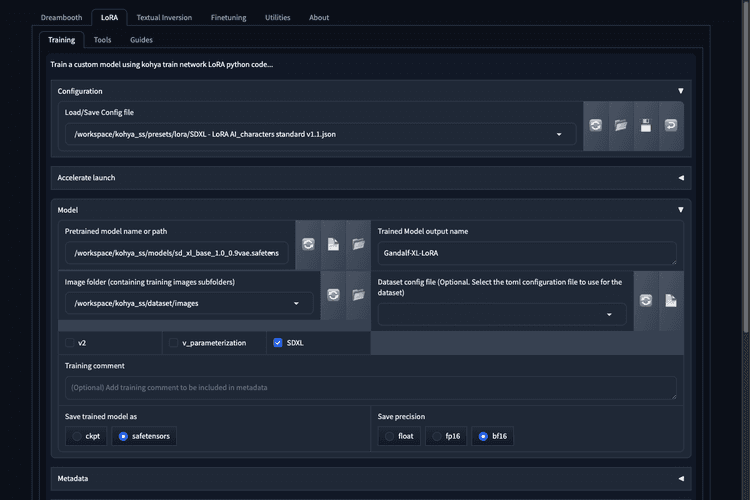Open image folder browser icon

pyautogui.click(x=357, y=295)
